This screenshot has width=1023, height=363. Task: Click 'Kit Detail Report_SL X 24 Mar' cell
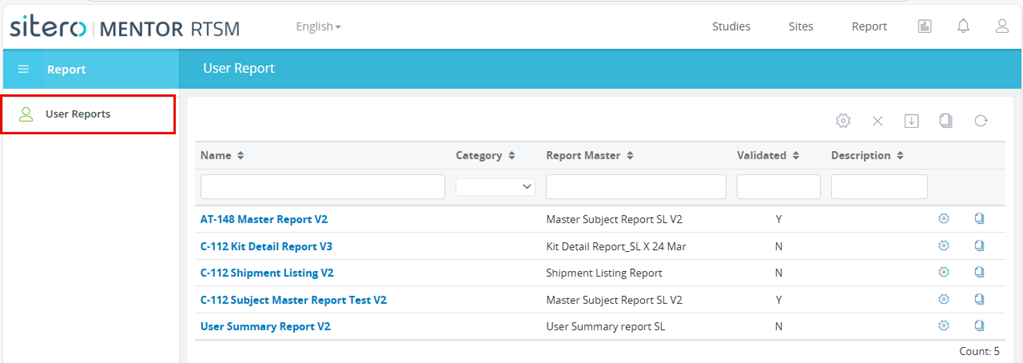click(616, 246)
